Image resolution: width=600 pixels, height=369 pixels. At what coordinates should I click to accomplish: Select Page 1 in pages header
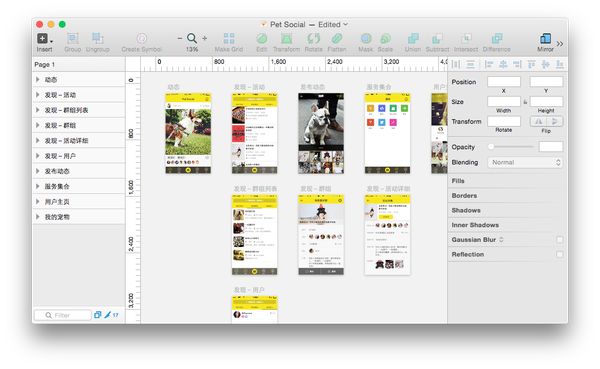pos(44,64)
